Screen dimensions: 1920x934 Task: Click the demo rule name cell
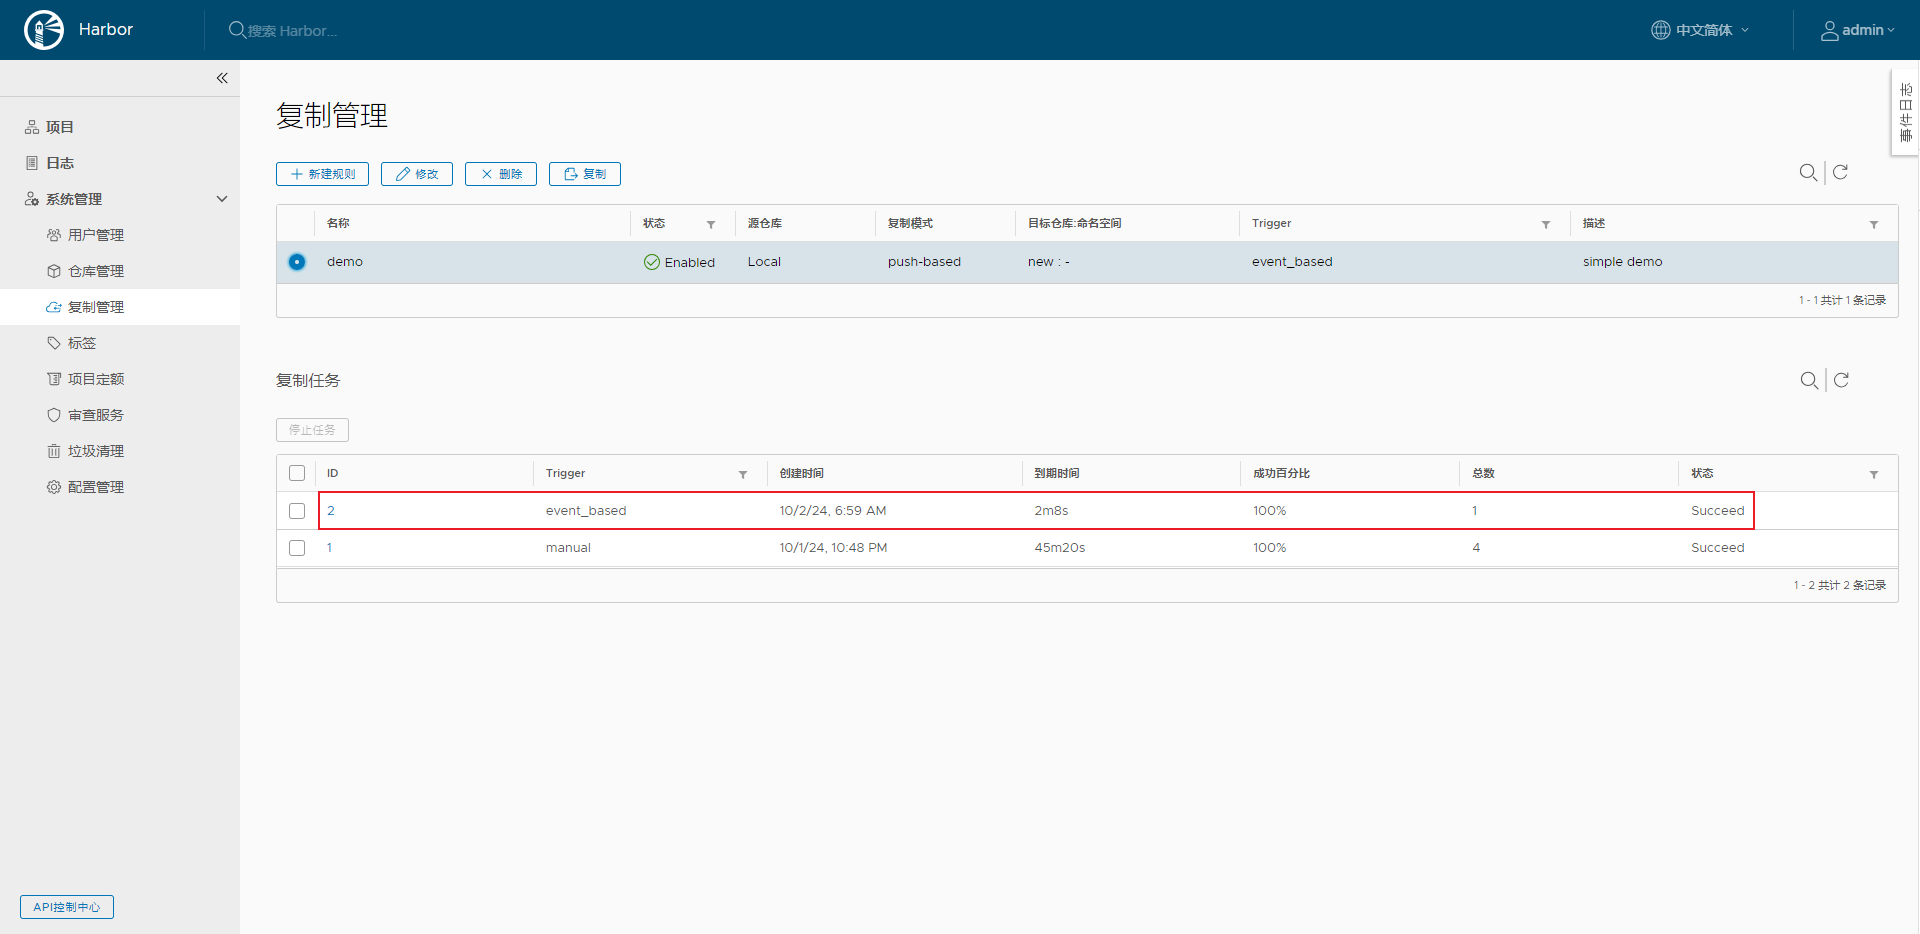tap(345, 262)
